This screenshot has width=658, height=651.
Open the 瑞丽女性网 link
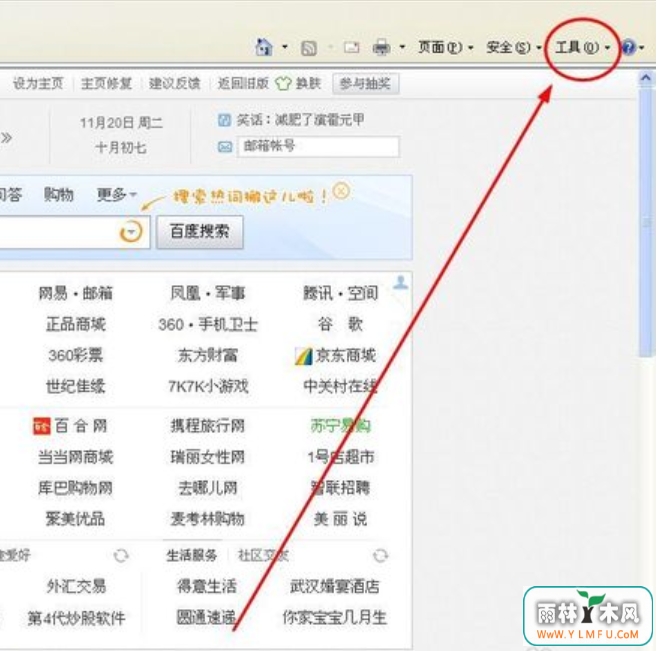207,457
